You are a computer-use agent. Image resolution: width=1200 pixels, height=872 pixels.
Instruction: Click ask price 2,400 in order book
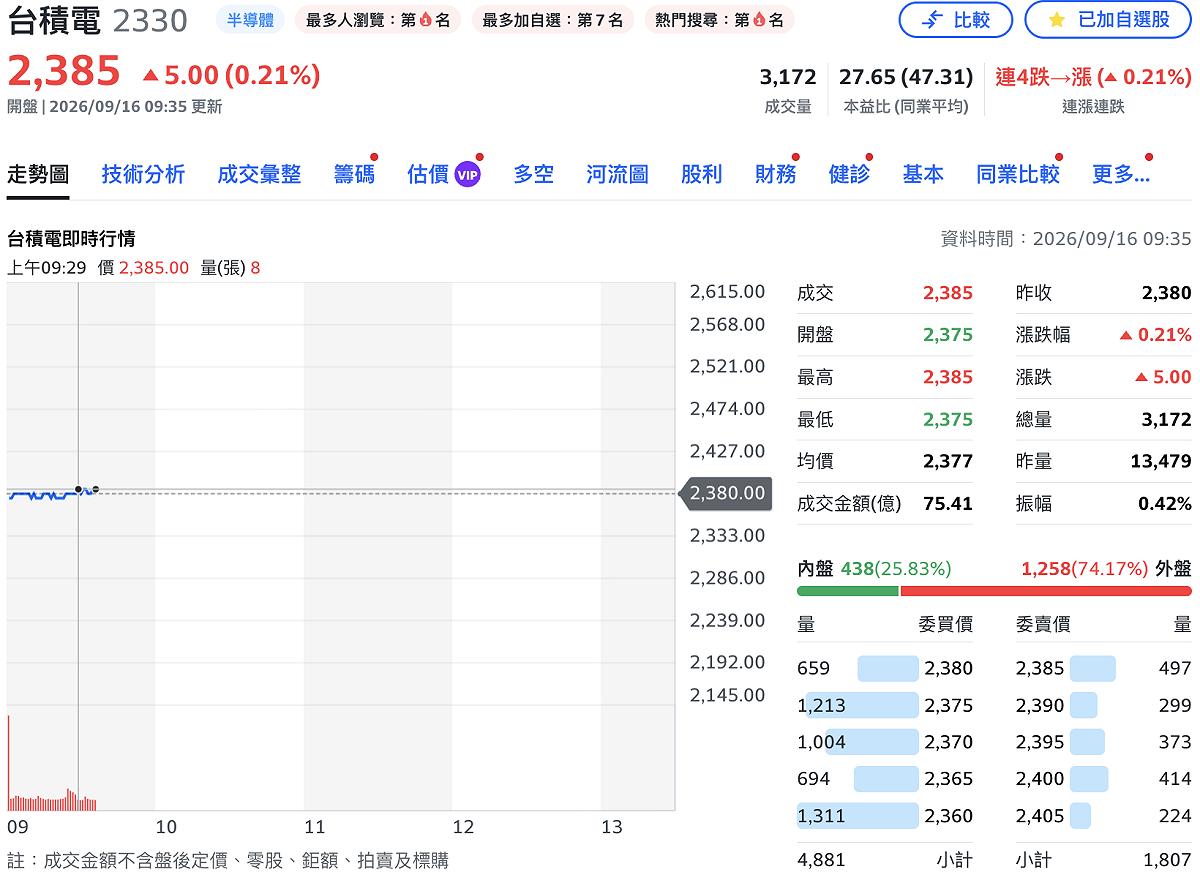pos(1040,779)
